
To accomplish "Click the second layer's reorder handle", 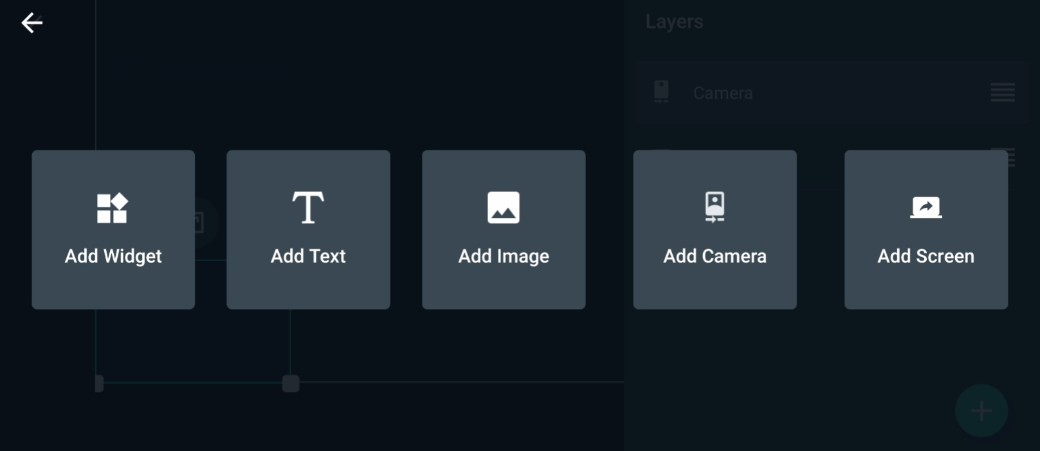I will point(1005,157).
